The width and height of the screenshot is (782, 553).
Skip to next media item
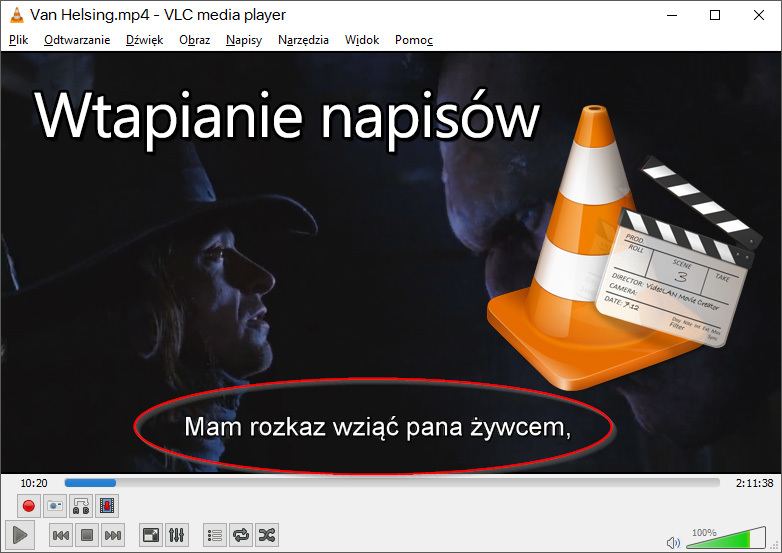pos(113,535)
